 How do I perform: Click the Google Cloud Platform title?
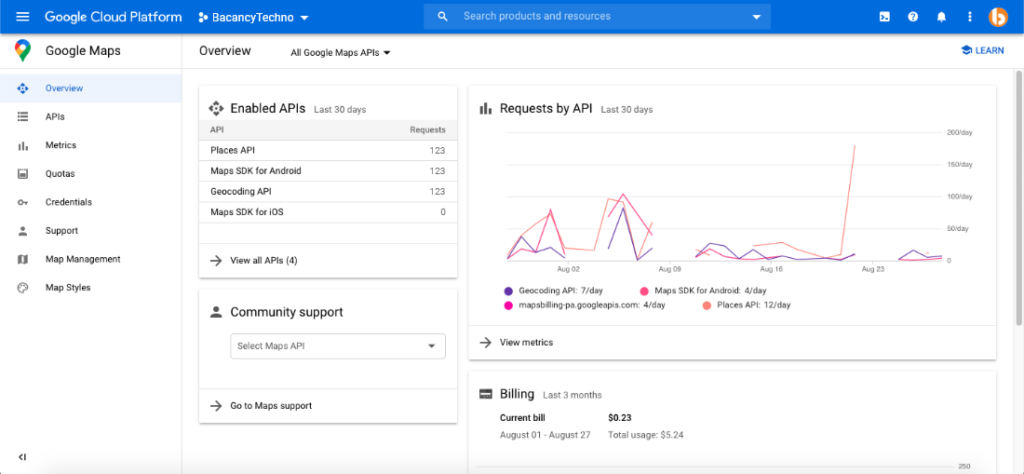[113, 17]
